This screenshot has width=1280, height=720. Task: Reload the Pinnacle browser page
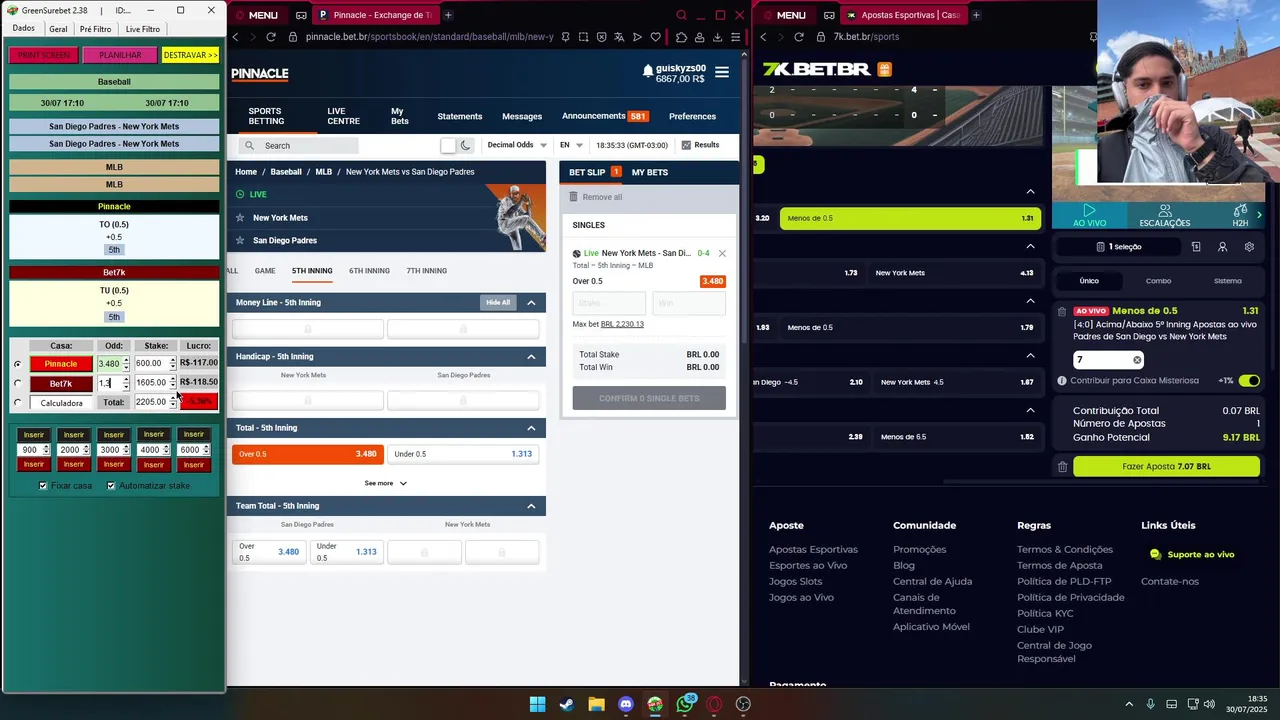pos(270,37)
